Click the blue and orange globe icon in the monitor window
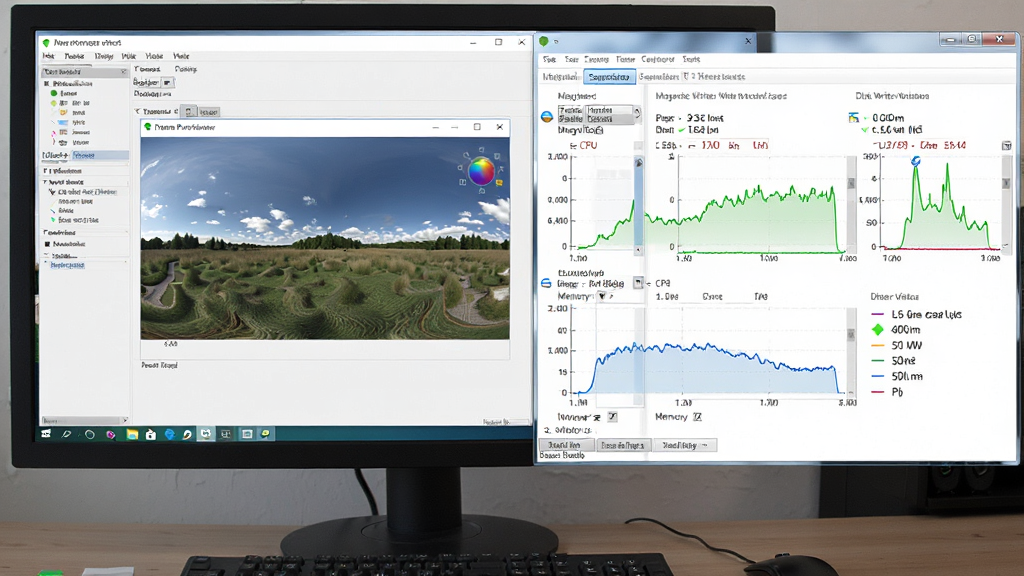This screenshot has height=576, width=1024. [x=547, y=117]
